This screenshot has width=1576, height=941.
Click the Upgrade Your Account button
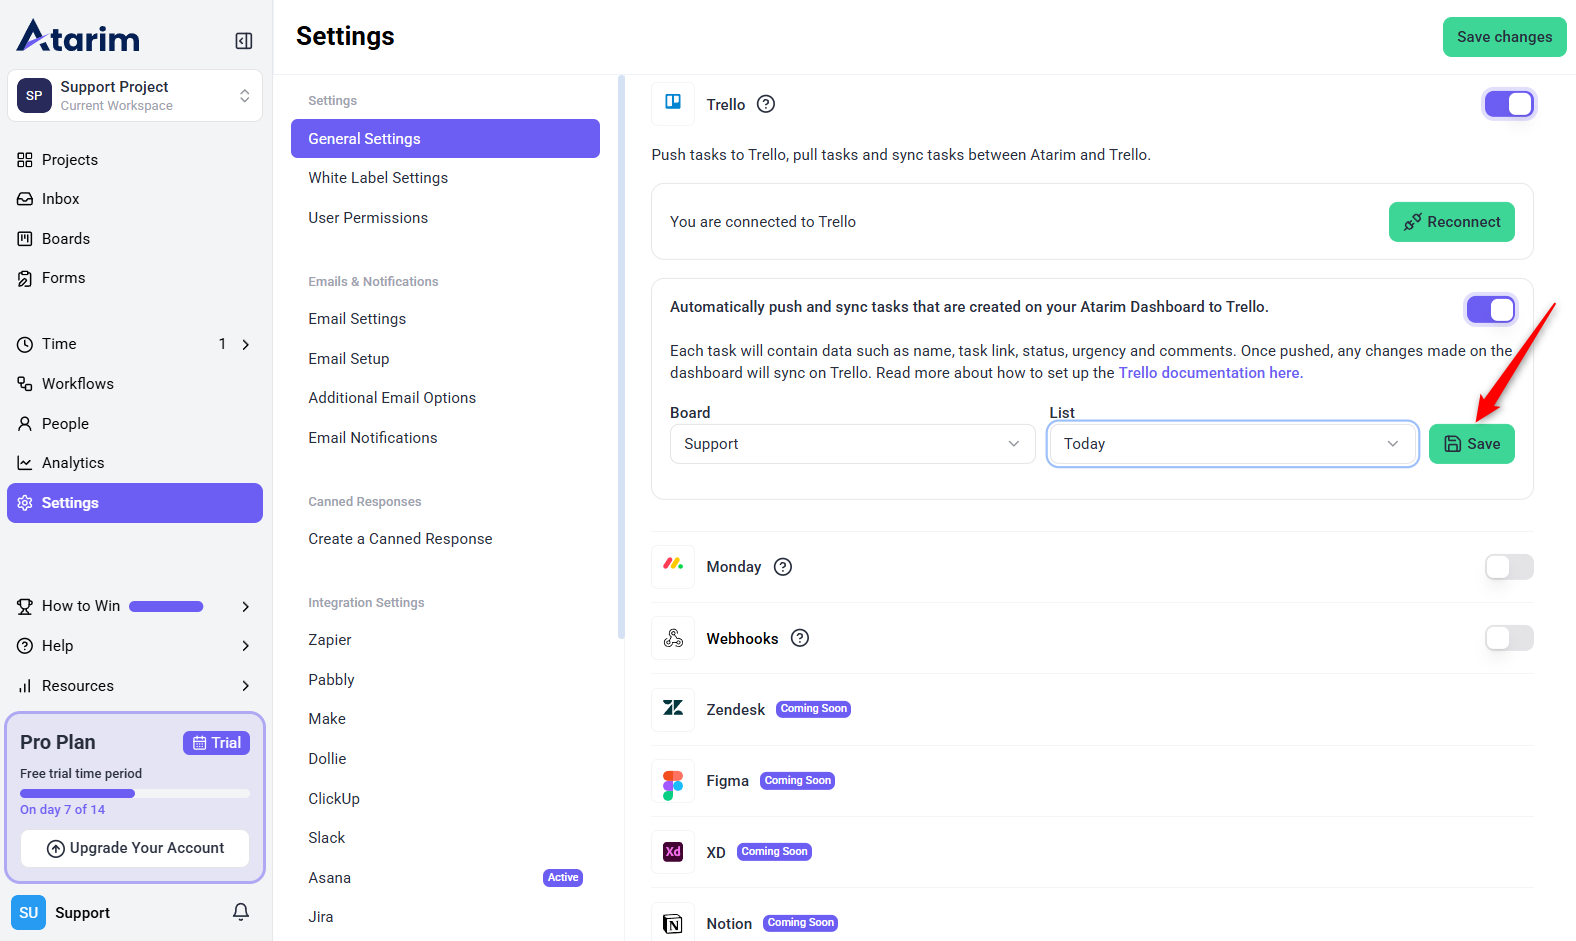[x=135, y=848]
